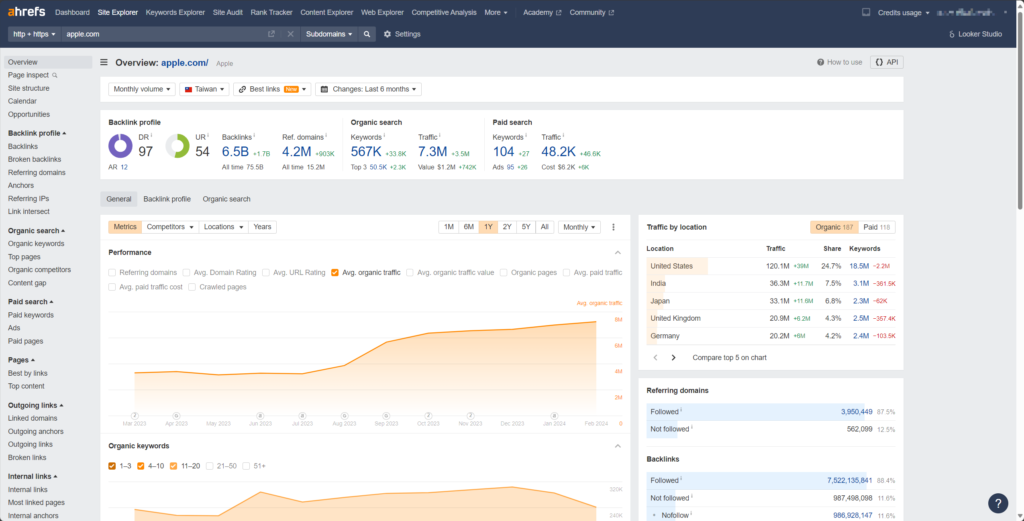Screen dimensions: 1024x521
Task: Open the http + https protocol dropdown
Action: pyautogui.click(x=35, y=34)
